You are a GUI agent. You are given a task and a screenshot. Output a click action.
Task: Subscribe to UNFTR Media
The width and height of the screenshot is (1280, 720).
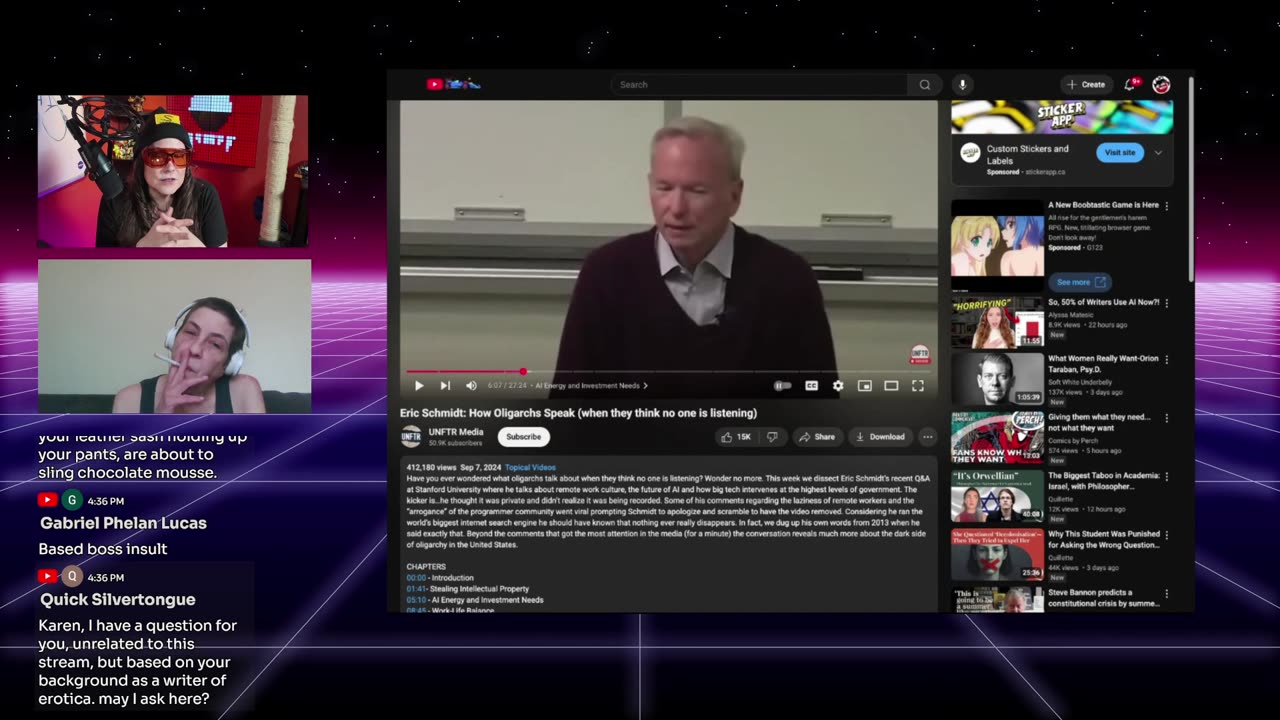point(523,437)
